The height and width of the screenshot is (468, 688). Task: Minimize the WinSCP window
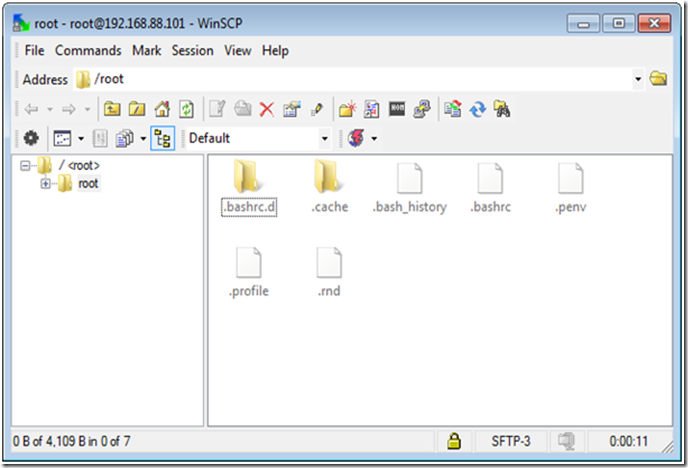(583, 23)
